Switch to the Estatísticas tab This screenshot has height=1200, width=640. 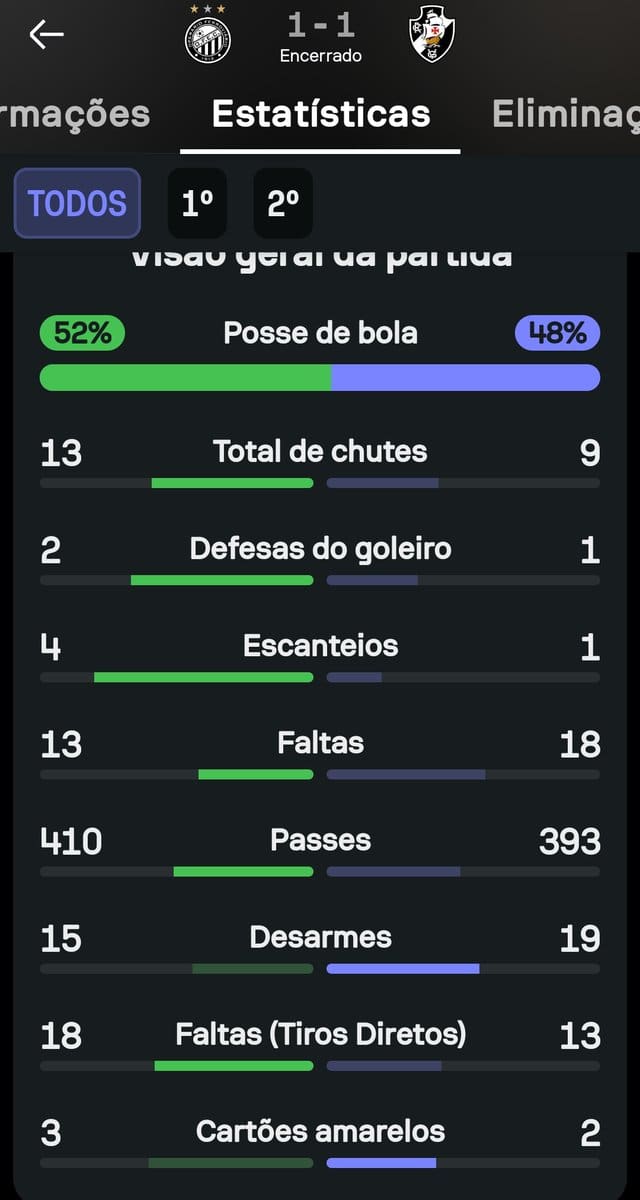click(321, 114)
